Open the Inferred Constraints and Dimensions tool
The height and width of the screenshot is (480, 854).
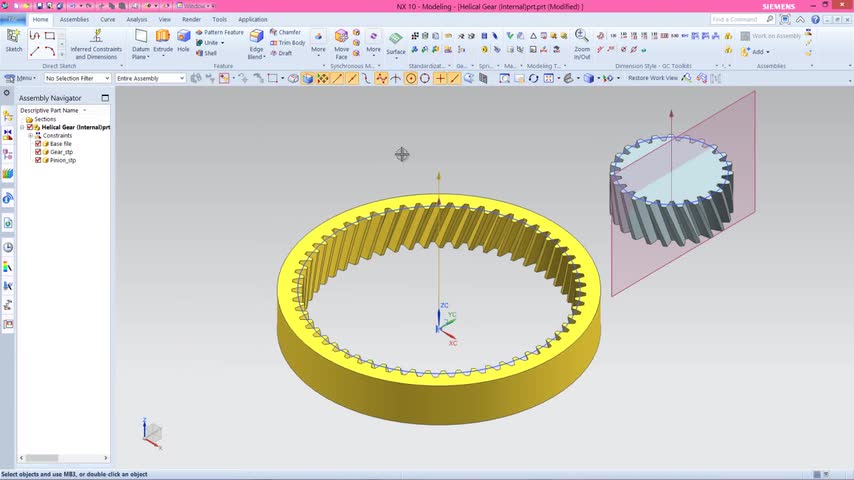pyautogui.click(x=96, y=44)
